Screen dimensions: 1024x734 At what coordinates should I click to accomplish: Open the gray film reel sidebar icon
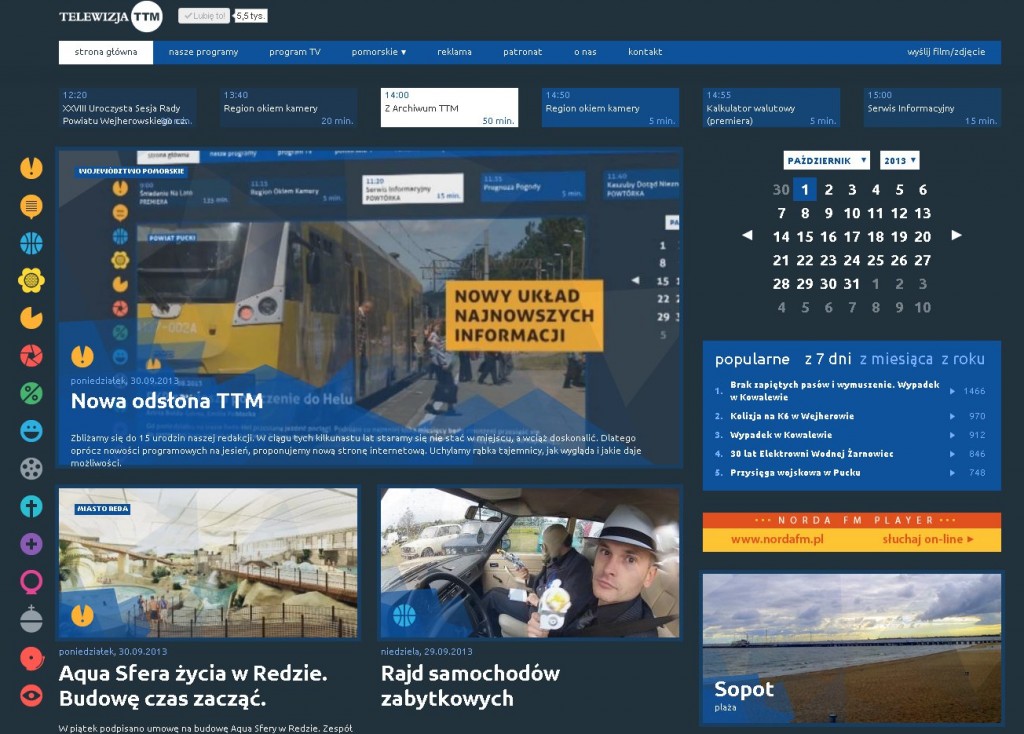[x=31, y=468]
